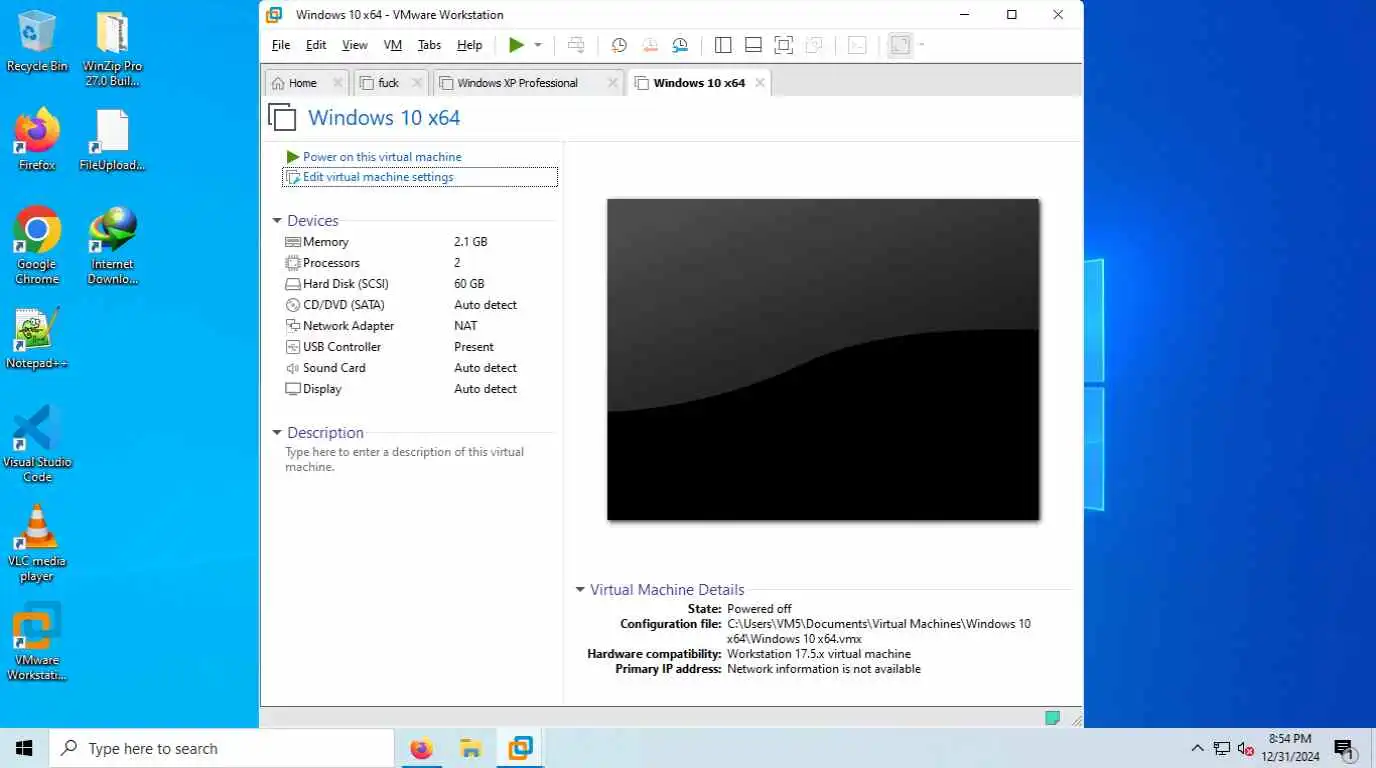Select the Processors device row

pyautogui.click(x=418, y=263)
